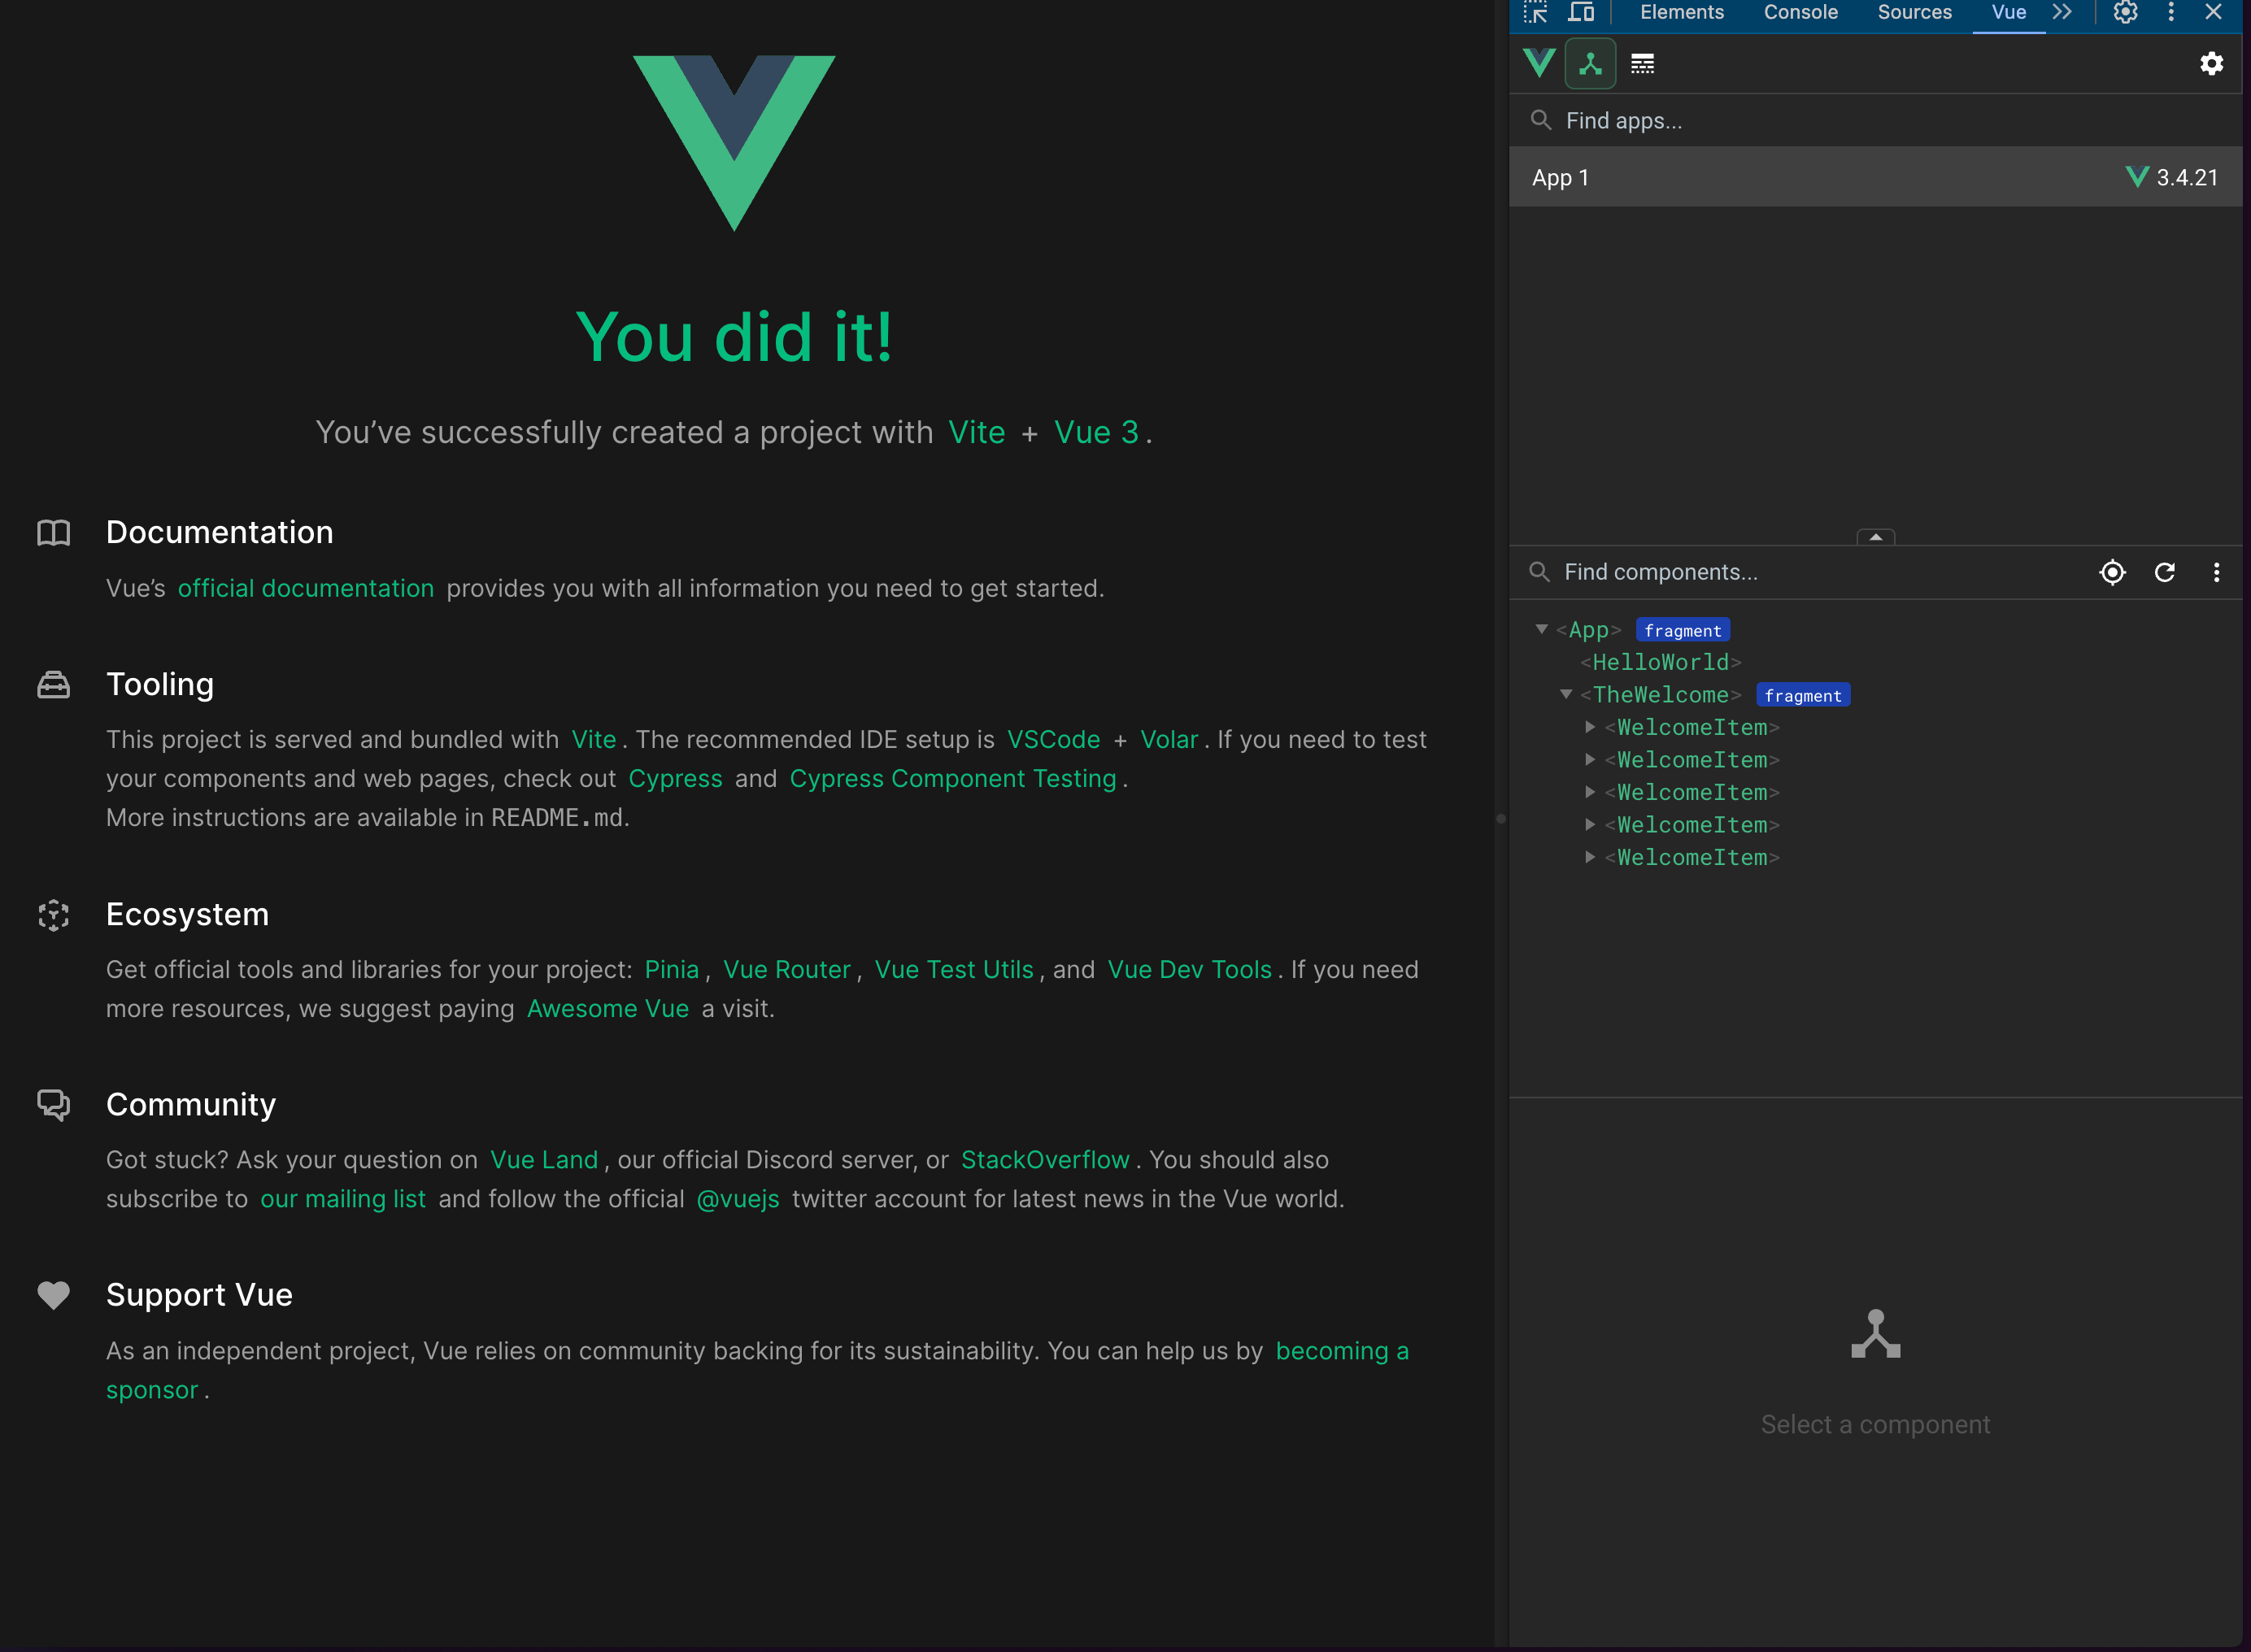This screenshot has width=2251, height=1652.
Task: Click Find components search input field
Action: 1800,571
